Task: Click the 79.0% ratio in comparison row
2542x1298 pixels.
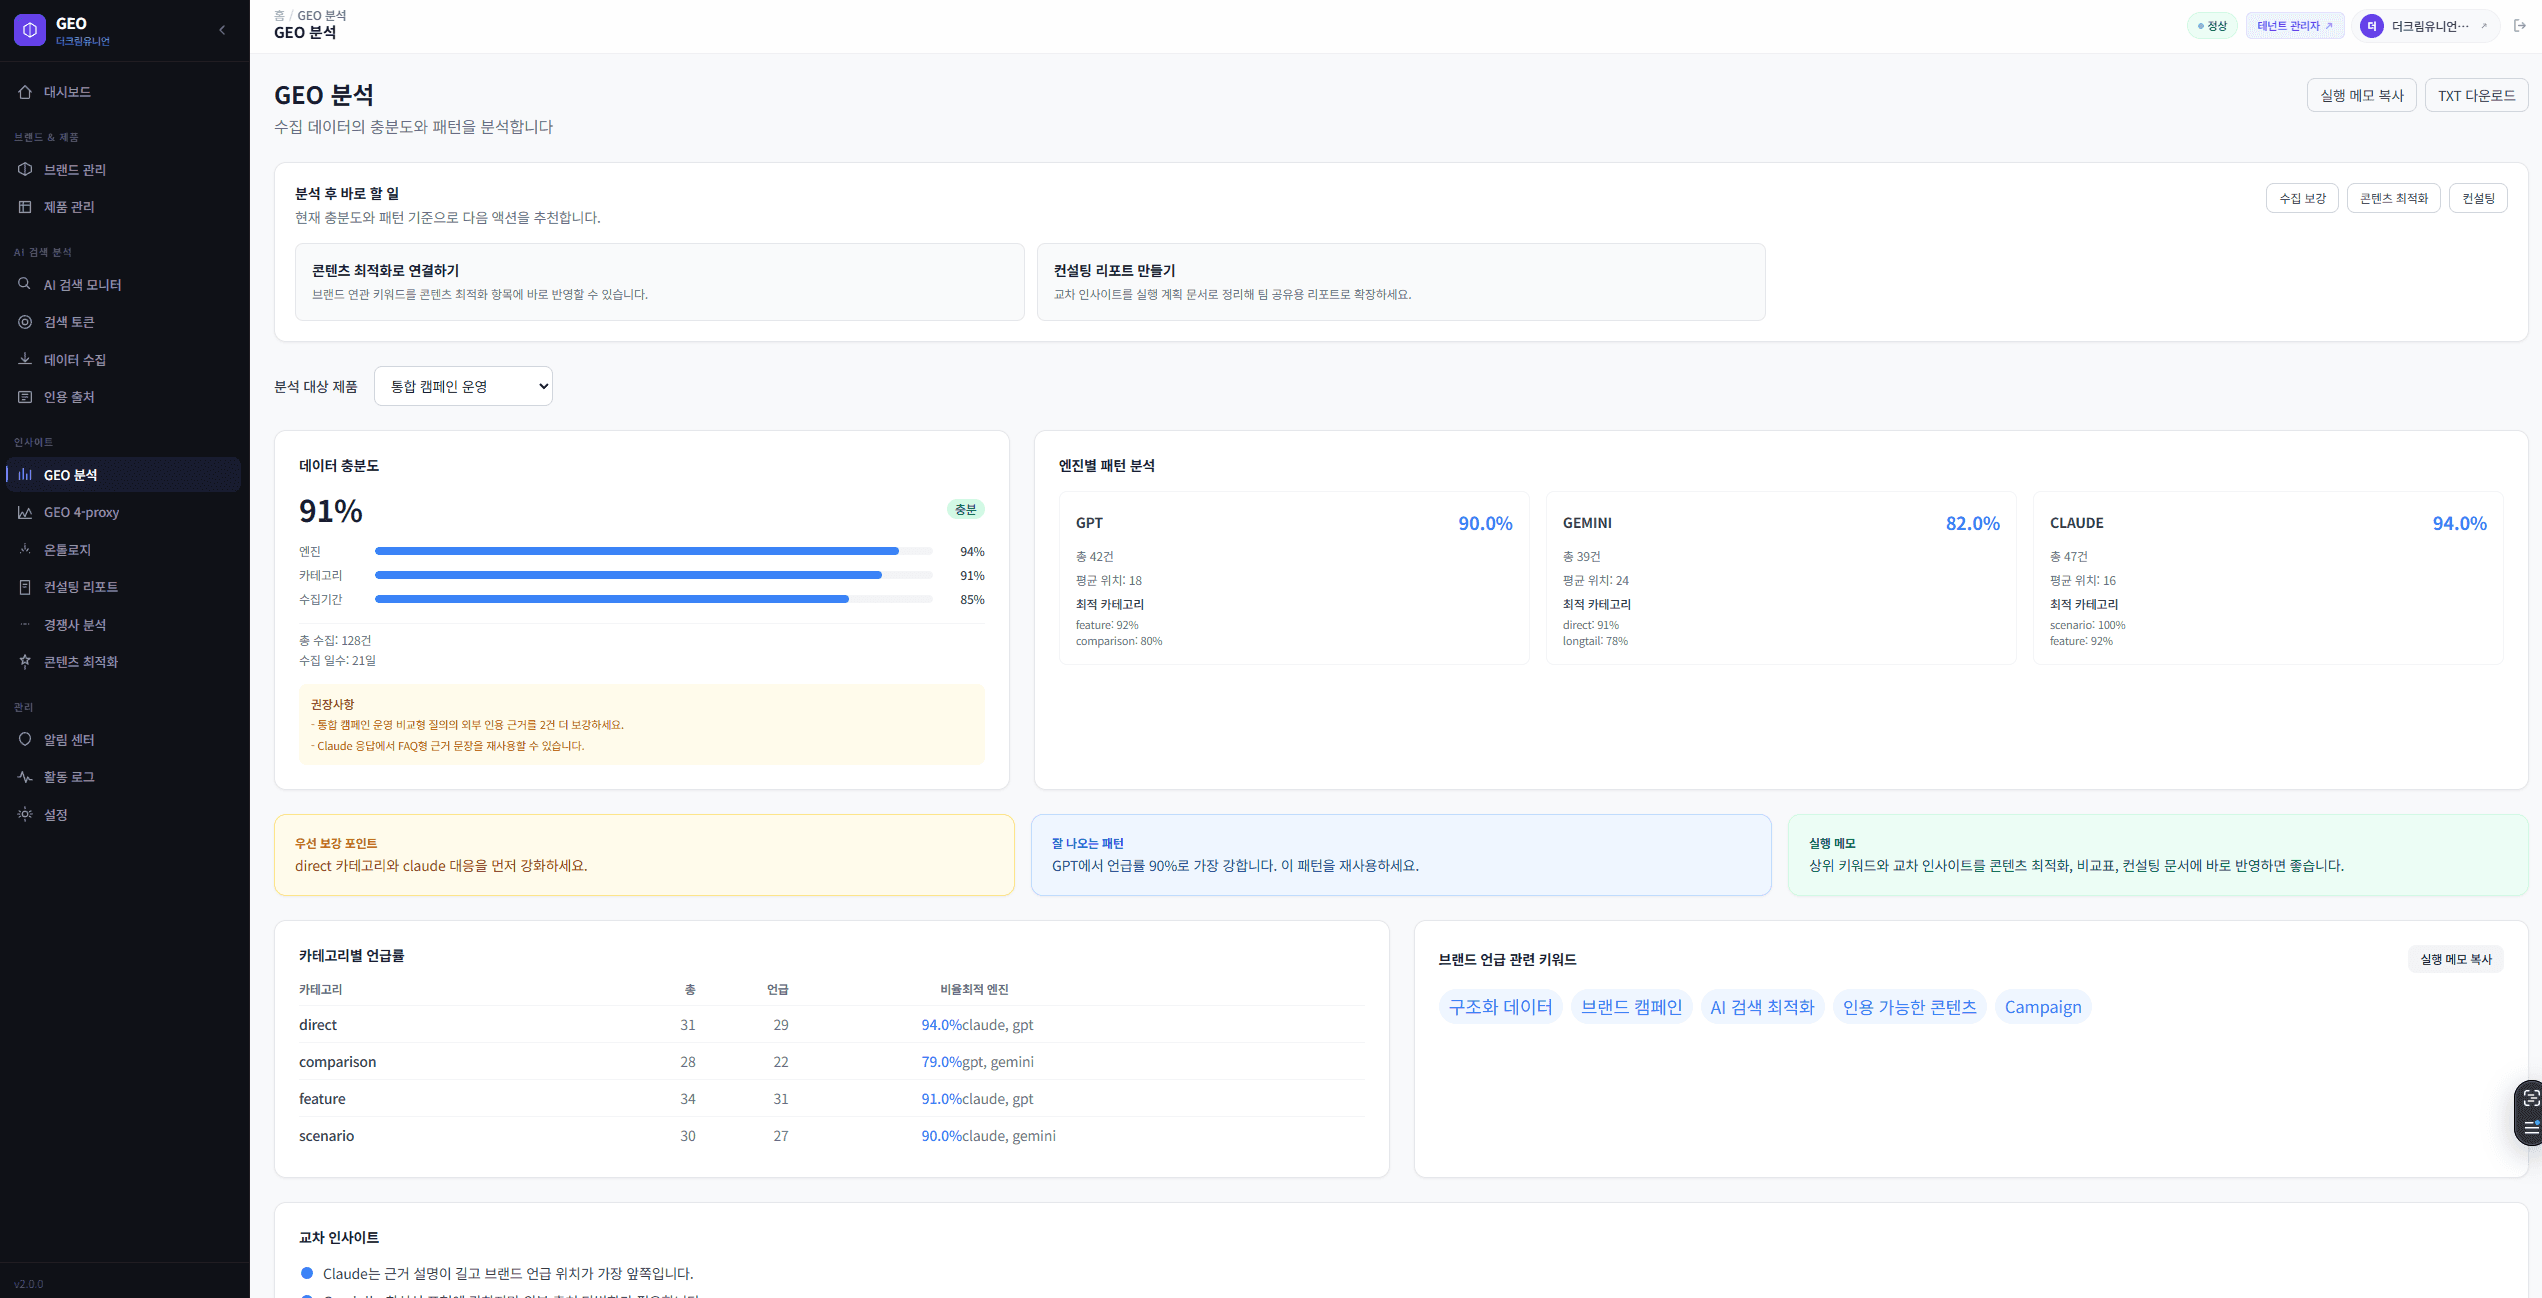Action: pyautogui.click(x=942, y=1061)
